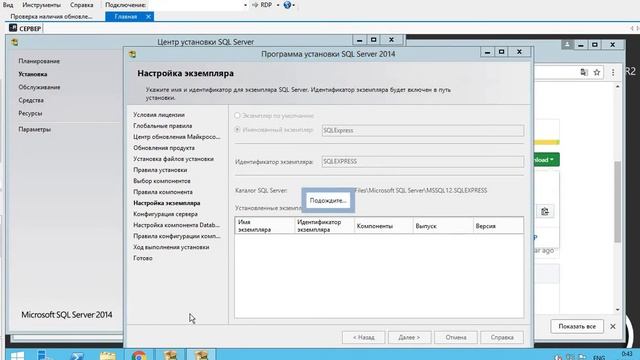640x360 pixels.
Task: Click the green Download dropdown button in Chrome
Action: (x=546, y=160)
